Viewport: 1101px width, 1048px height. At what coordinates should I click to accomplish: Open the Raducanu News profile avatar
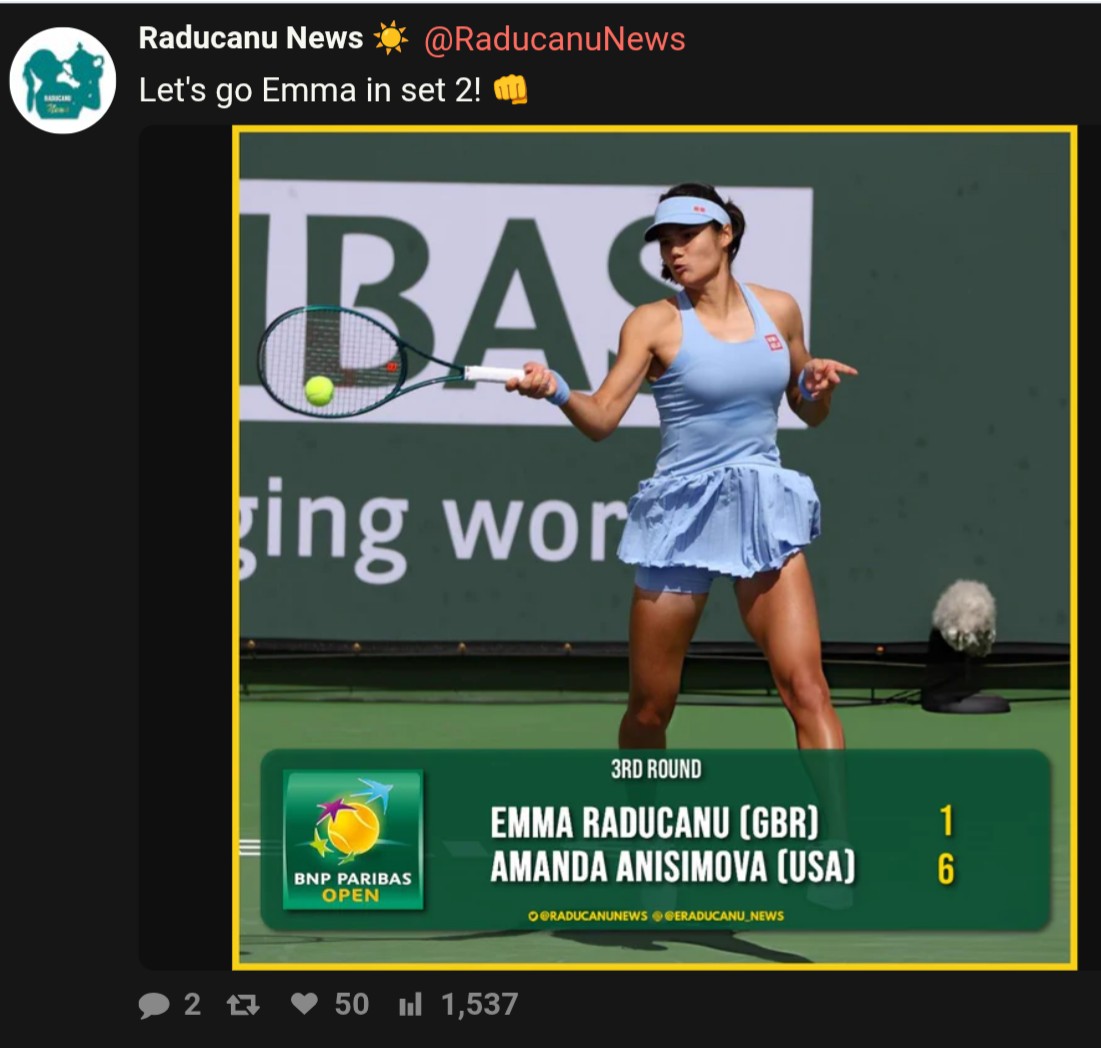point(62,80)
